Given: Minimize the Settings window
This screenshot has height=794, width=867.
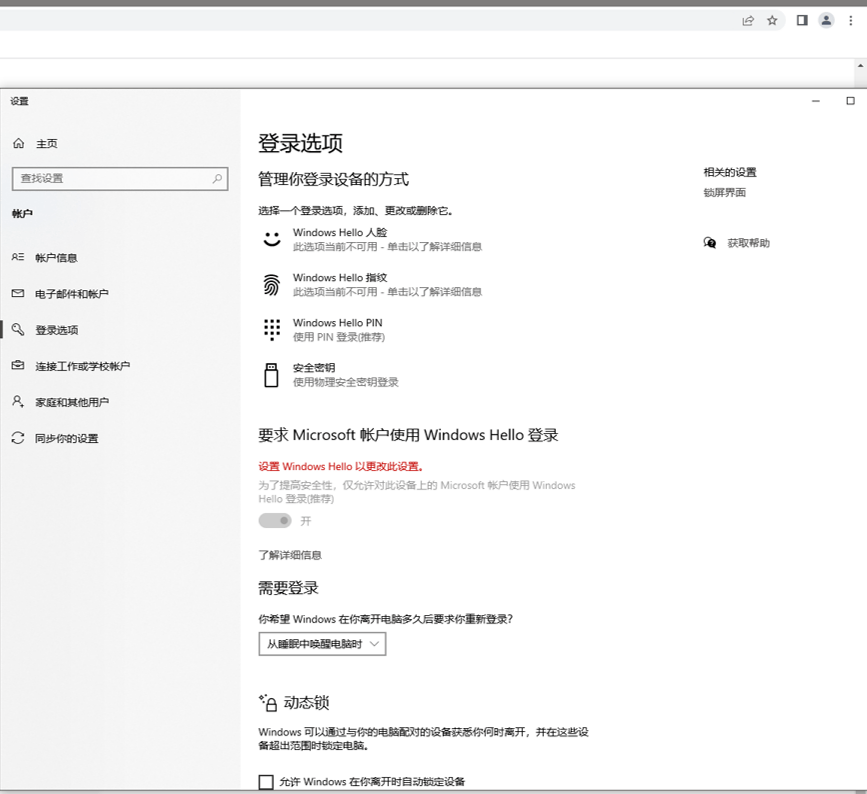Looking at the screenshot, I should pyautogui.click(x=816, y=101).
